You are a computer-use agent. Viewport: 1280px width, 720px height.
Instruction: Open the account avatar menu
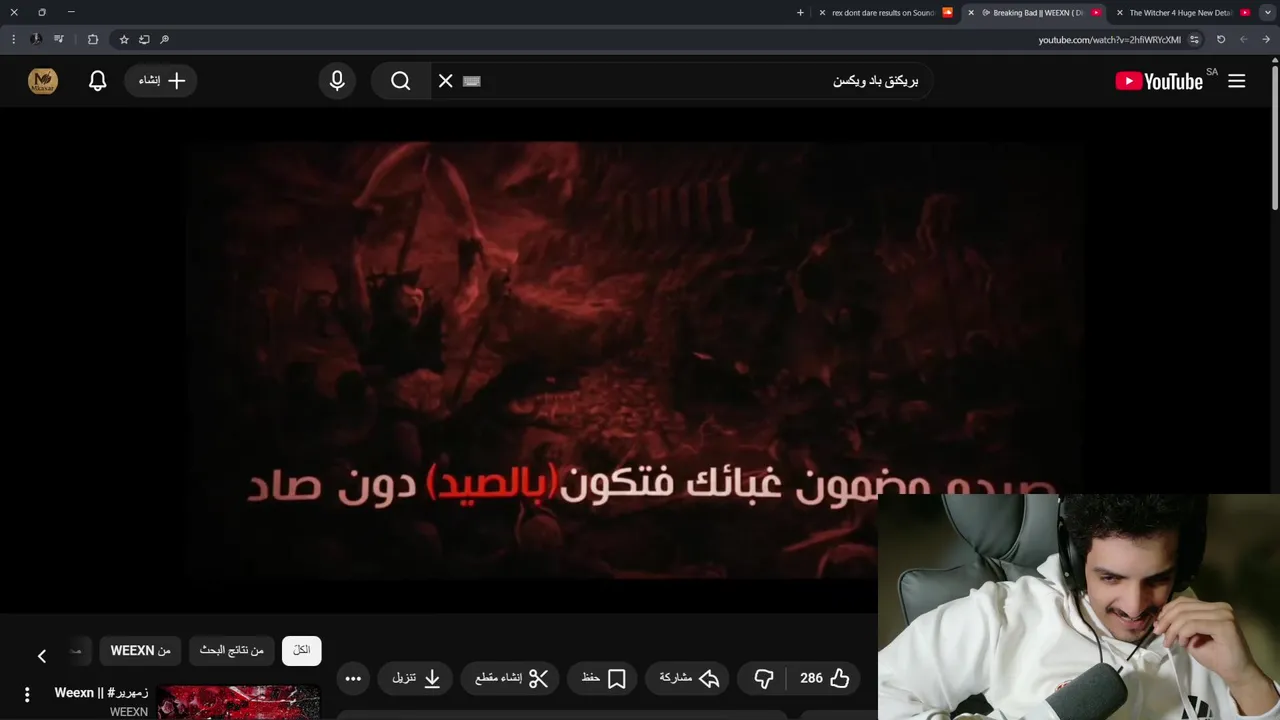(x=43, y=81)
